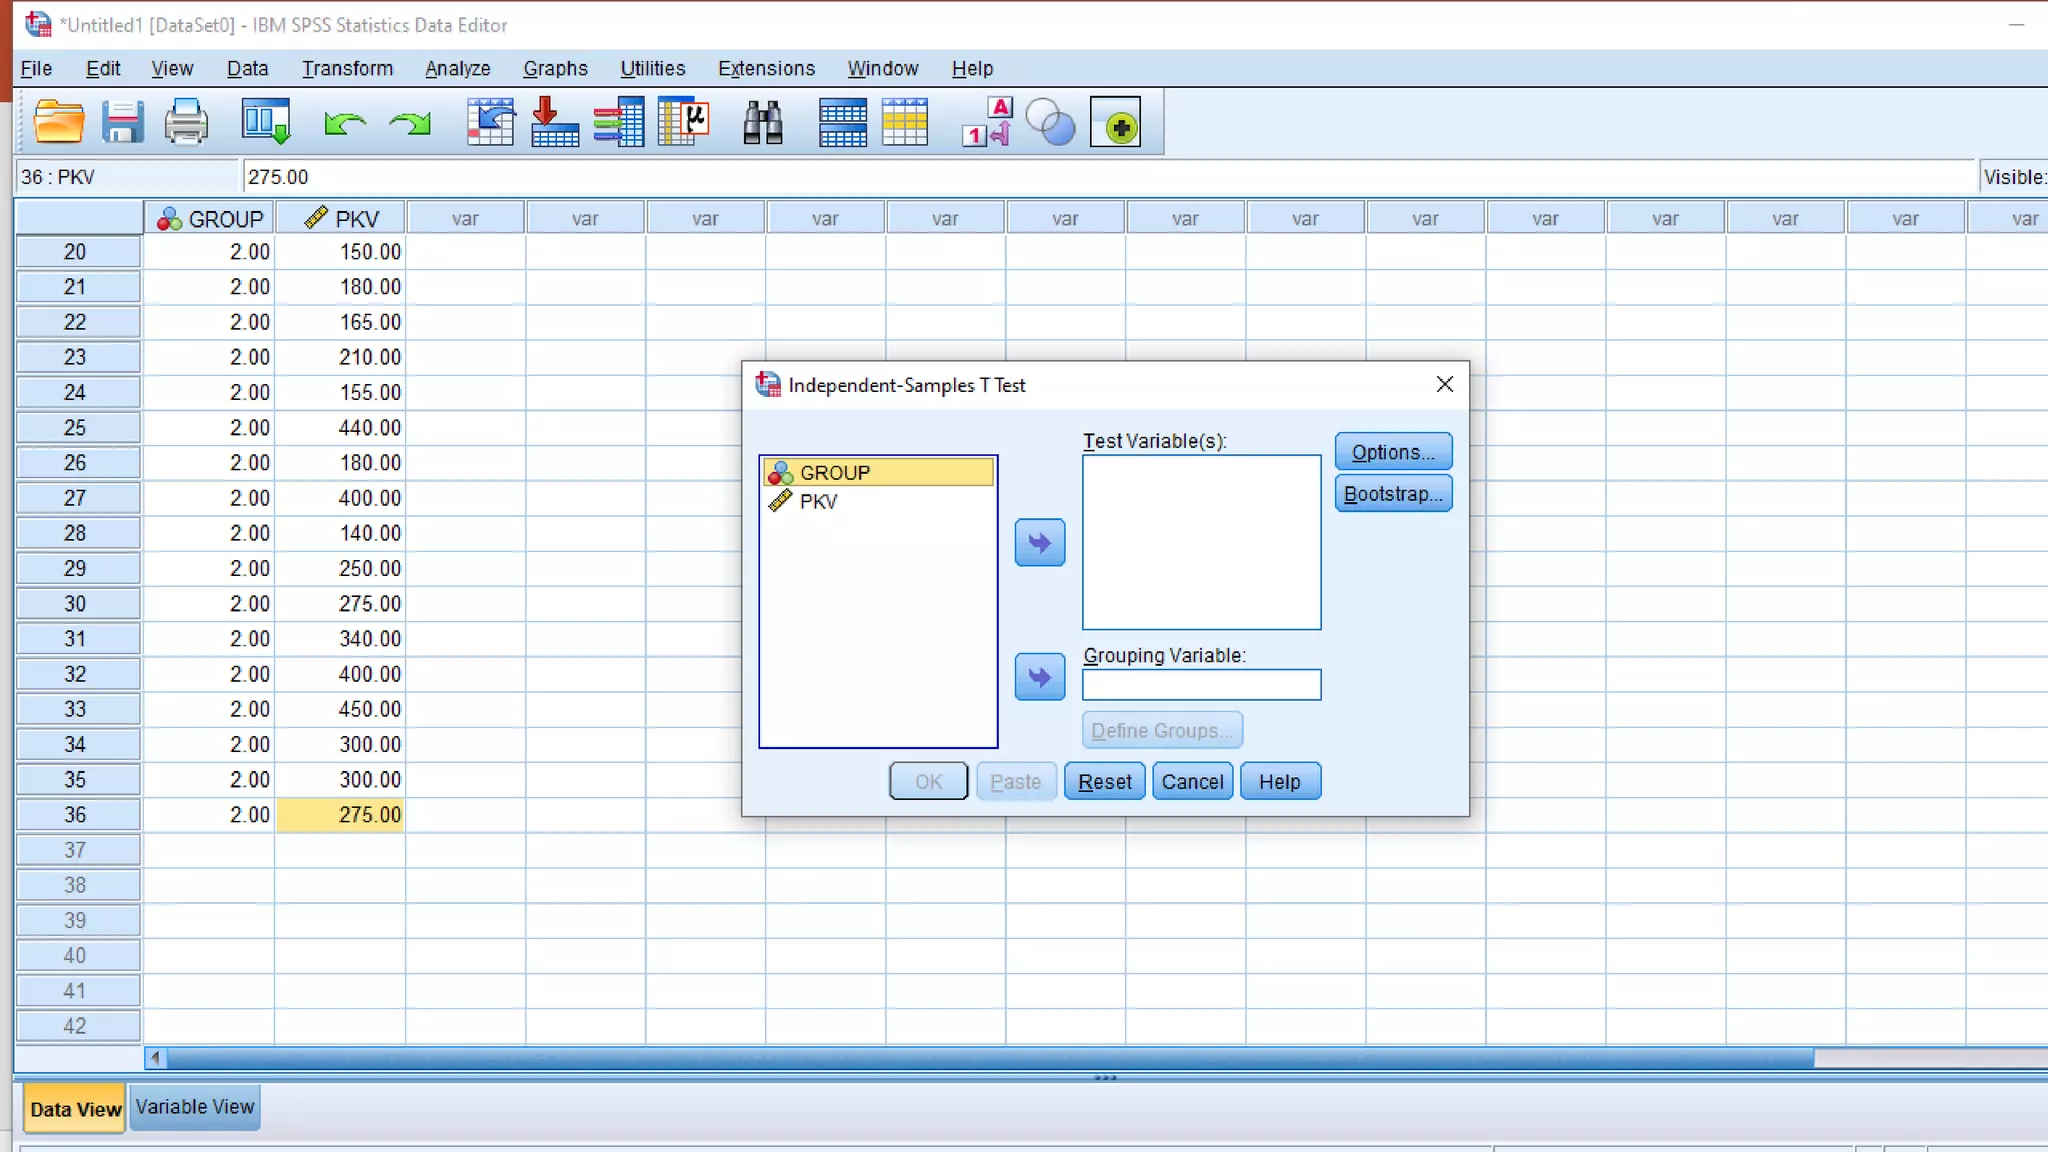The height and width of the screenshot is (1152, 2048).
Task: Click the Bootstrap... button
Action: coord(1392,494)
